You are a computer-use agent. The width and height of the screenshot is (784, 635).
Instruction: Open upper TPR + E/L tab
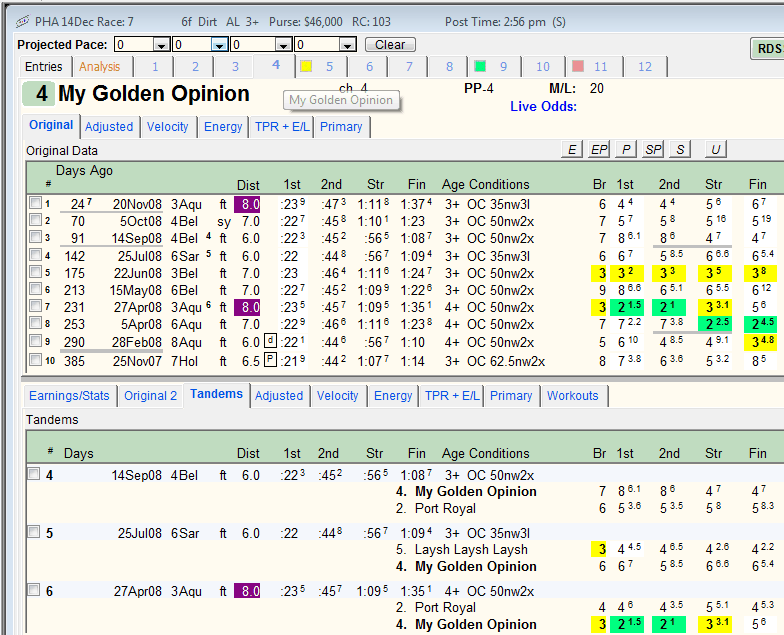coord(282,127)
